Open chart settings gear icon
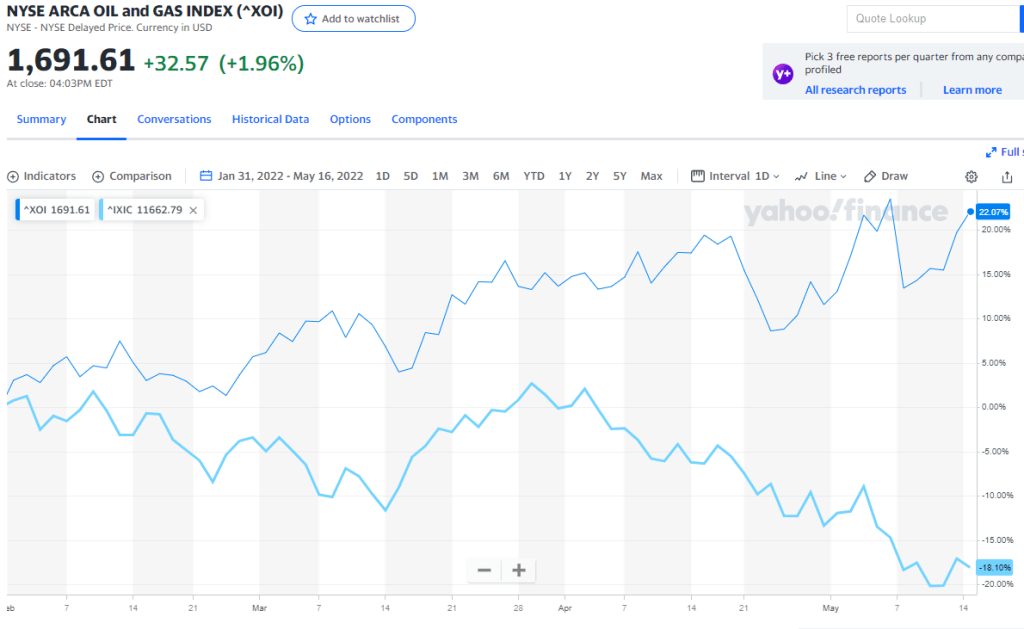Screen dimensions: 1024x629 [971, 176]
